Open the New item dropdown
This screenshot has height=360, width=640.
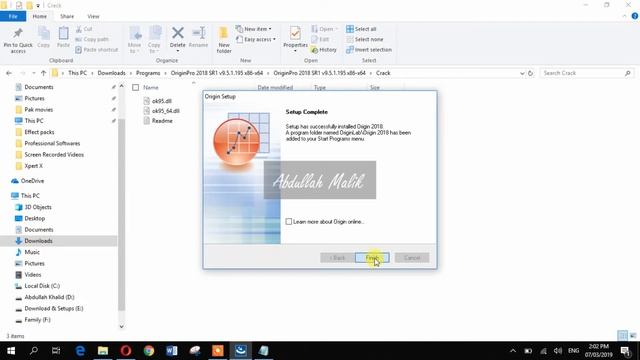click(253, 29)
